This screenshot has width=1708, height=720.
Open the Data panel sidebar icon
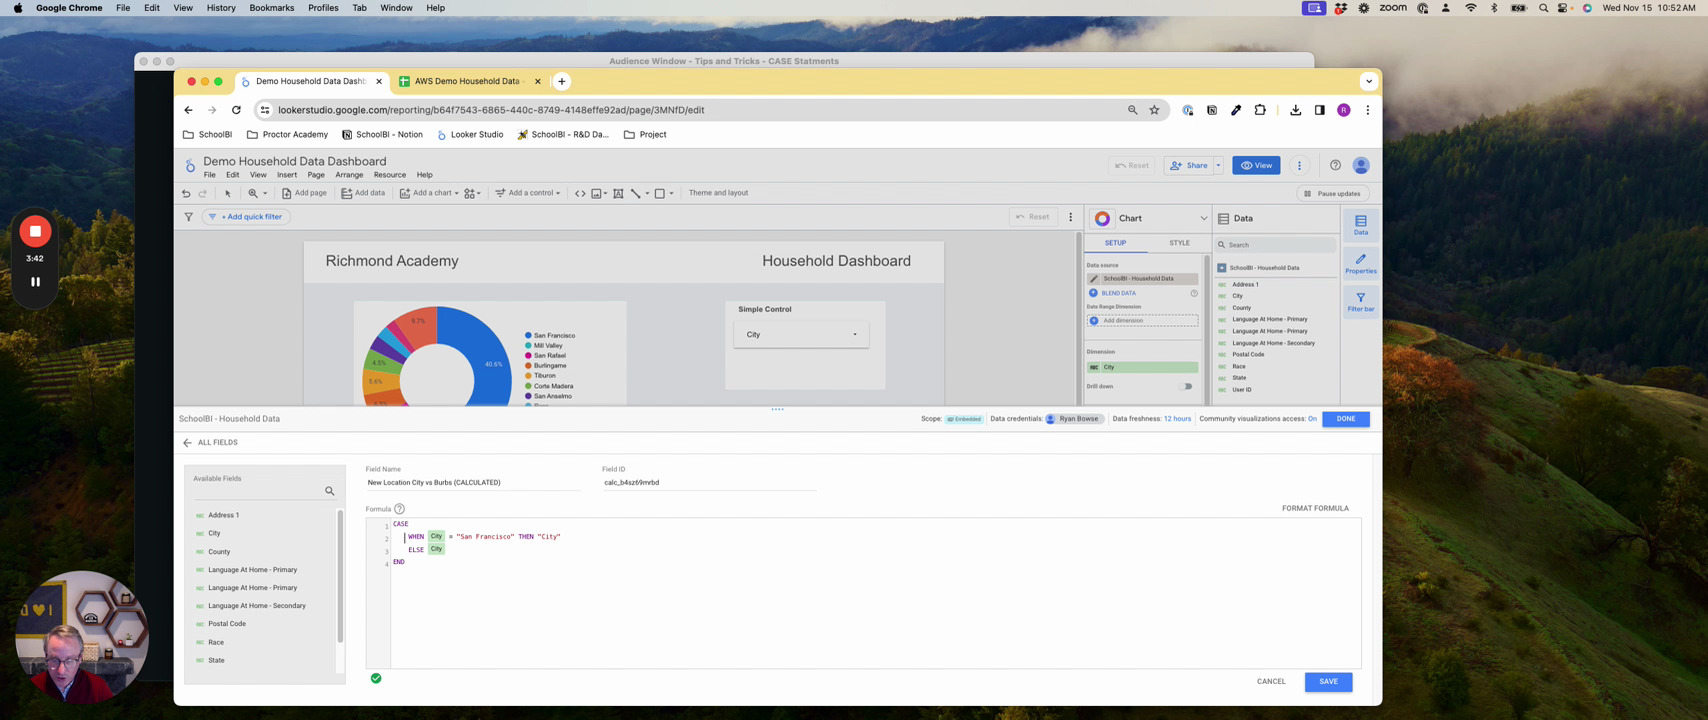[1361, 225]
